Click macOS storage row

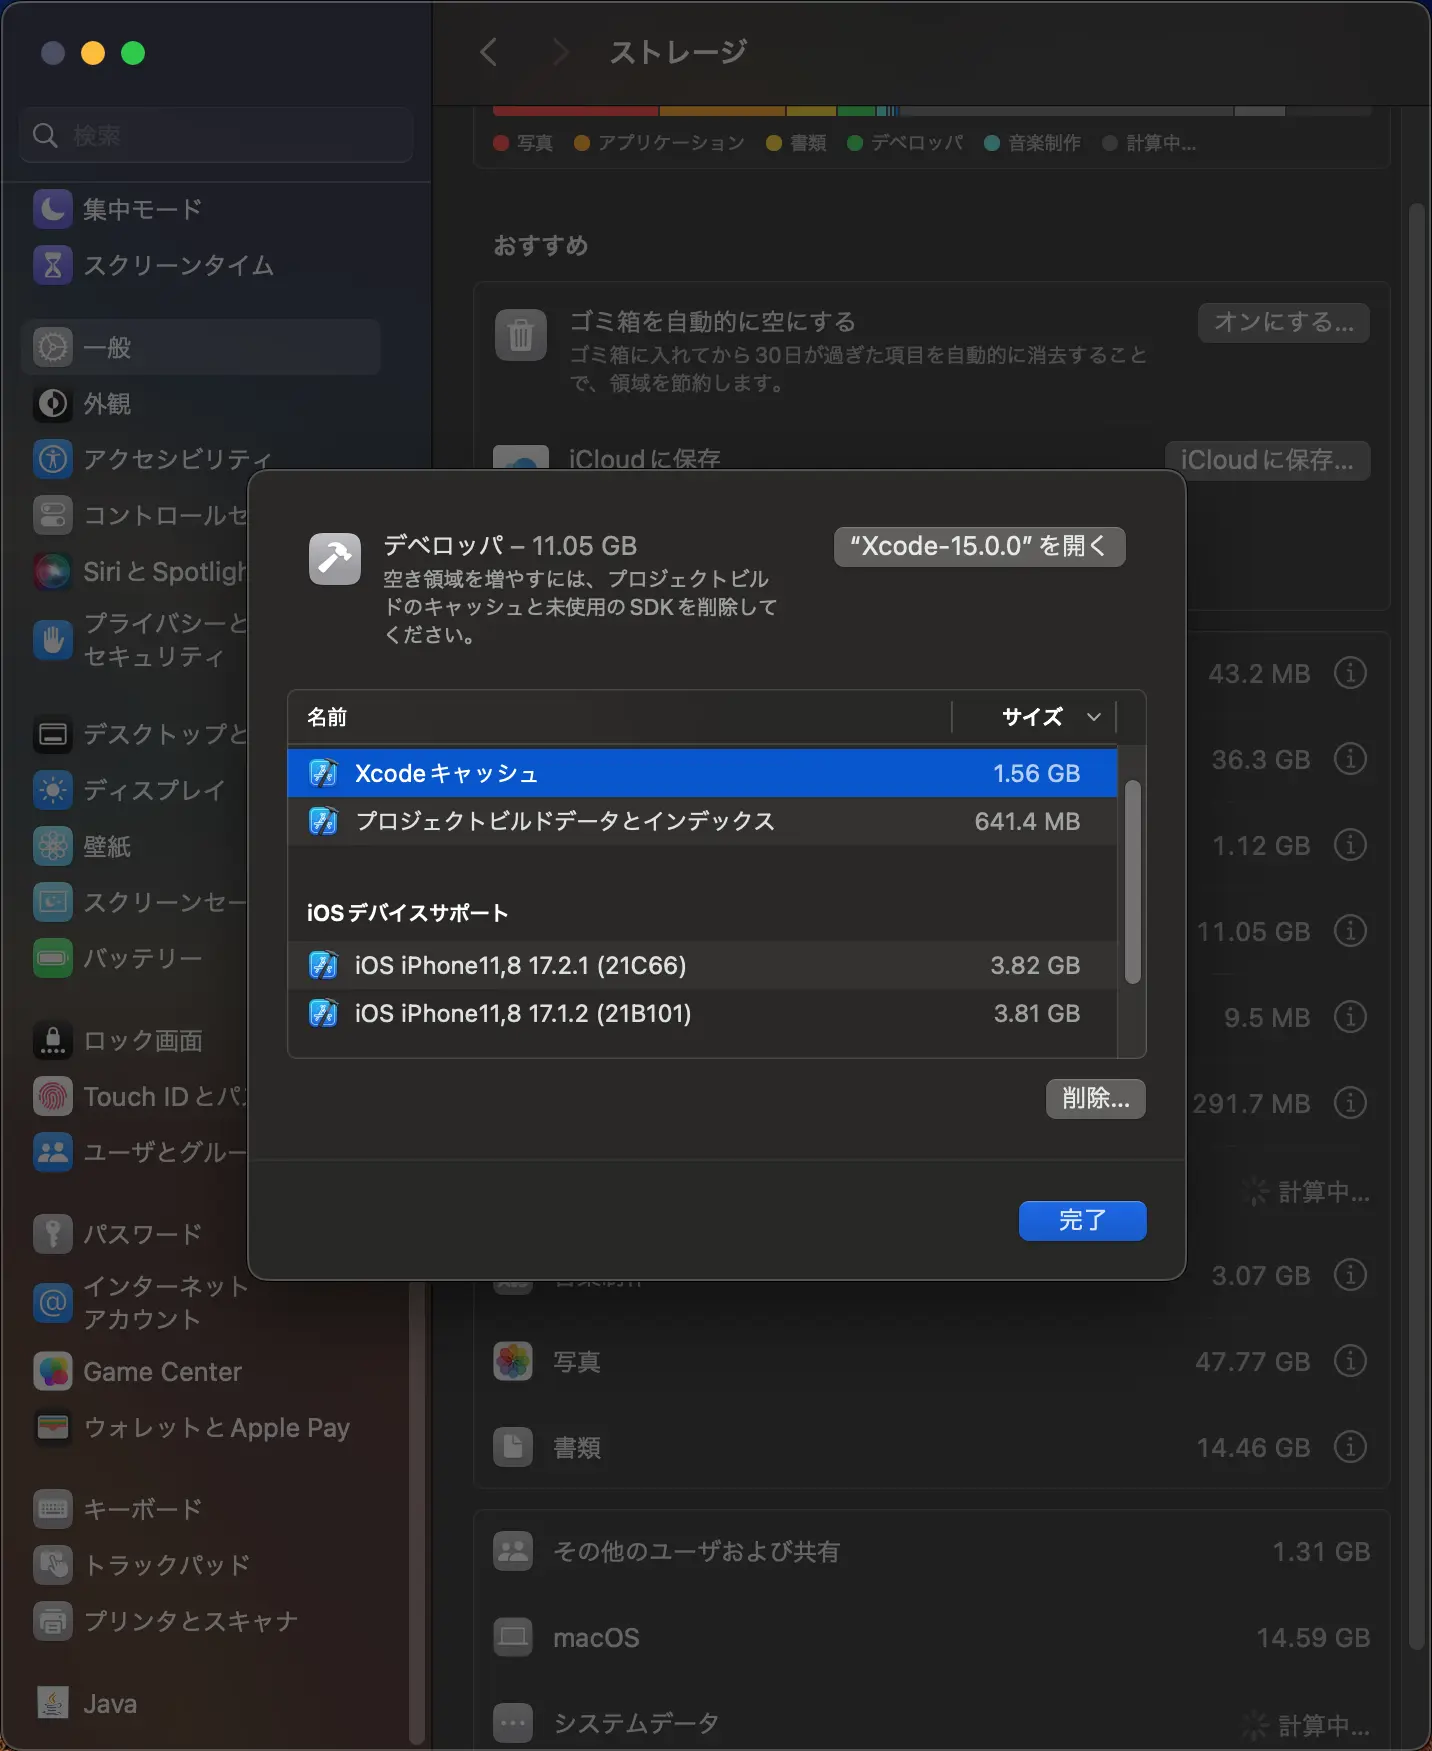(931, 1637)
